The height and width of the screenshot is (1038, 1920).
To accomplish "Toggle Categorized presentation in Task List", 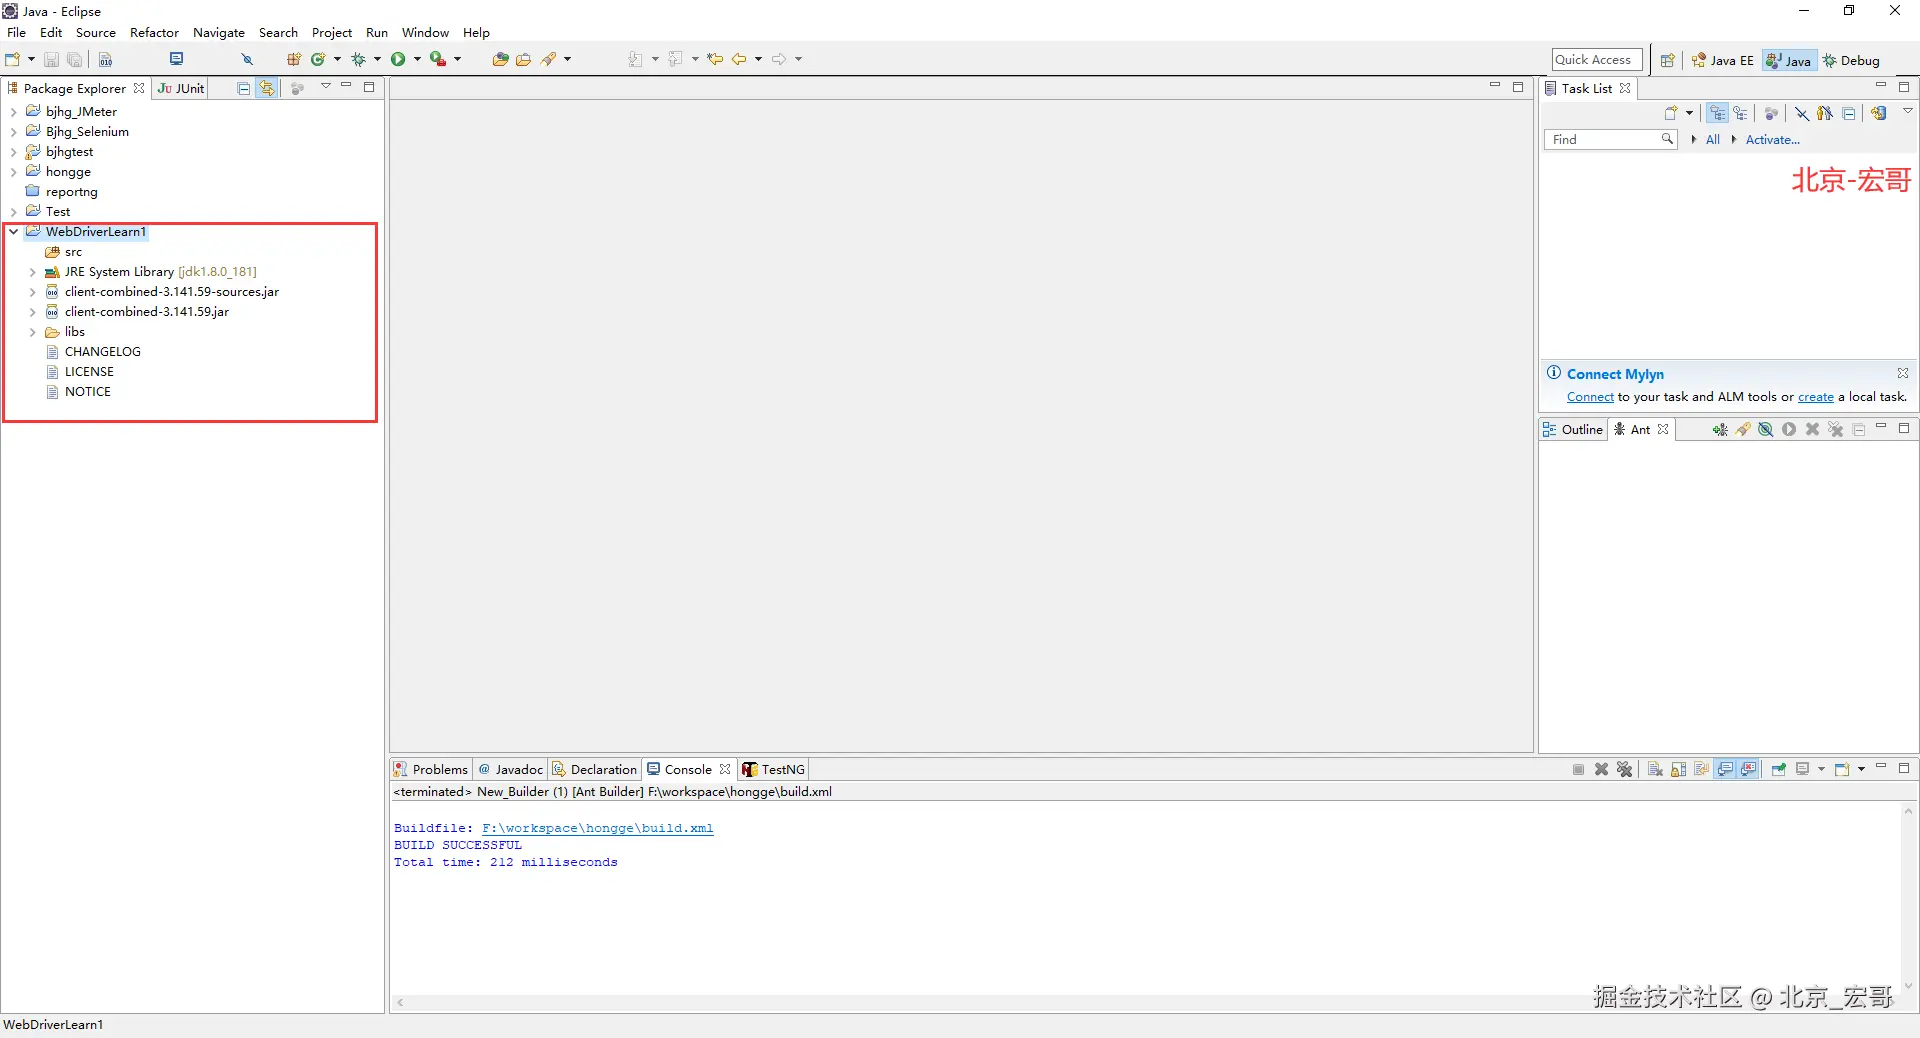I will pyautogui.click(x=1717, y=113).
